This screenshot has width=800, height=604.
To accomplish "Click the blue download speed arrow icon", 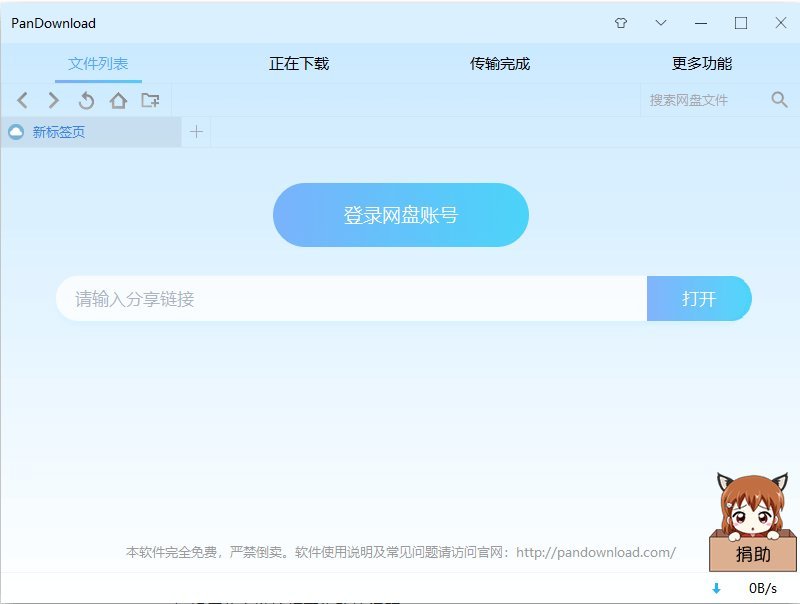I will 716,588.
